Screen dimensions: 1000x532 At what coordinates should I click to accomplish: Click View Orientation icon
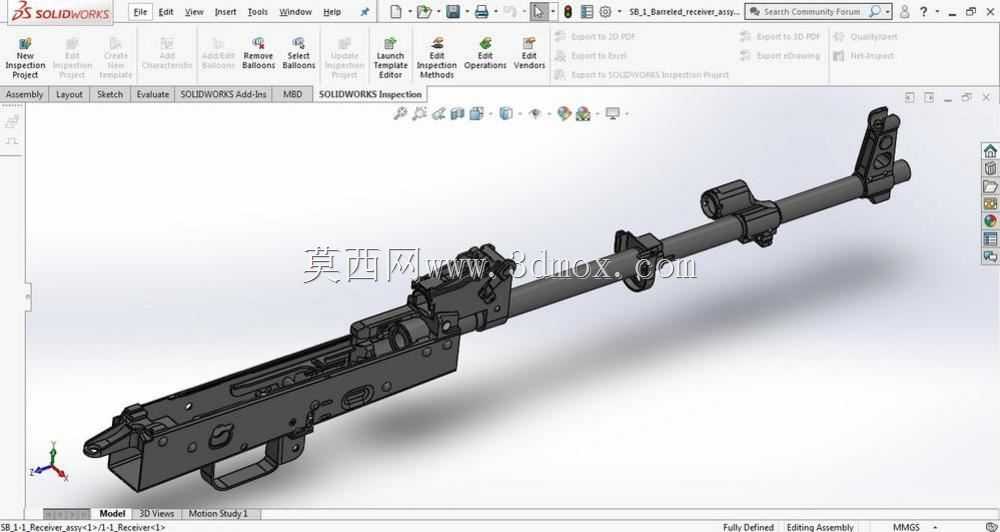pyautogui.click(x=476, y=114)
